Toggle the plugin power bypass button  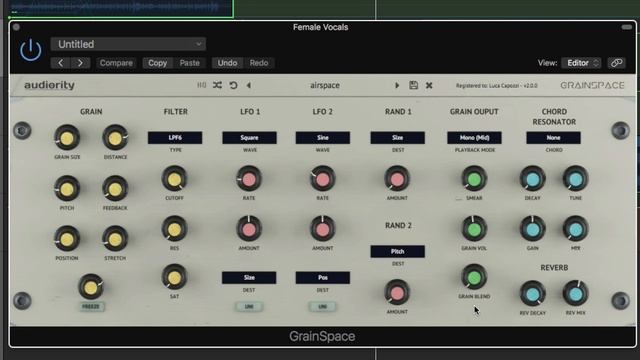click(x=31, y=50)
